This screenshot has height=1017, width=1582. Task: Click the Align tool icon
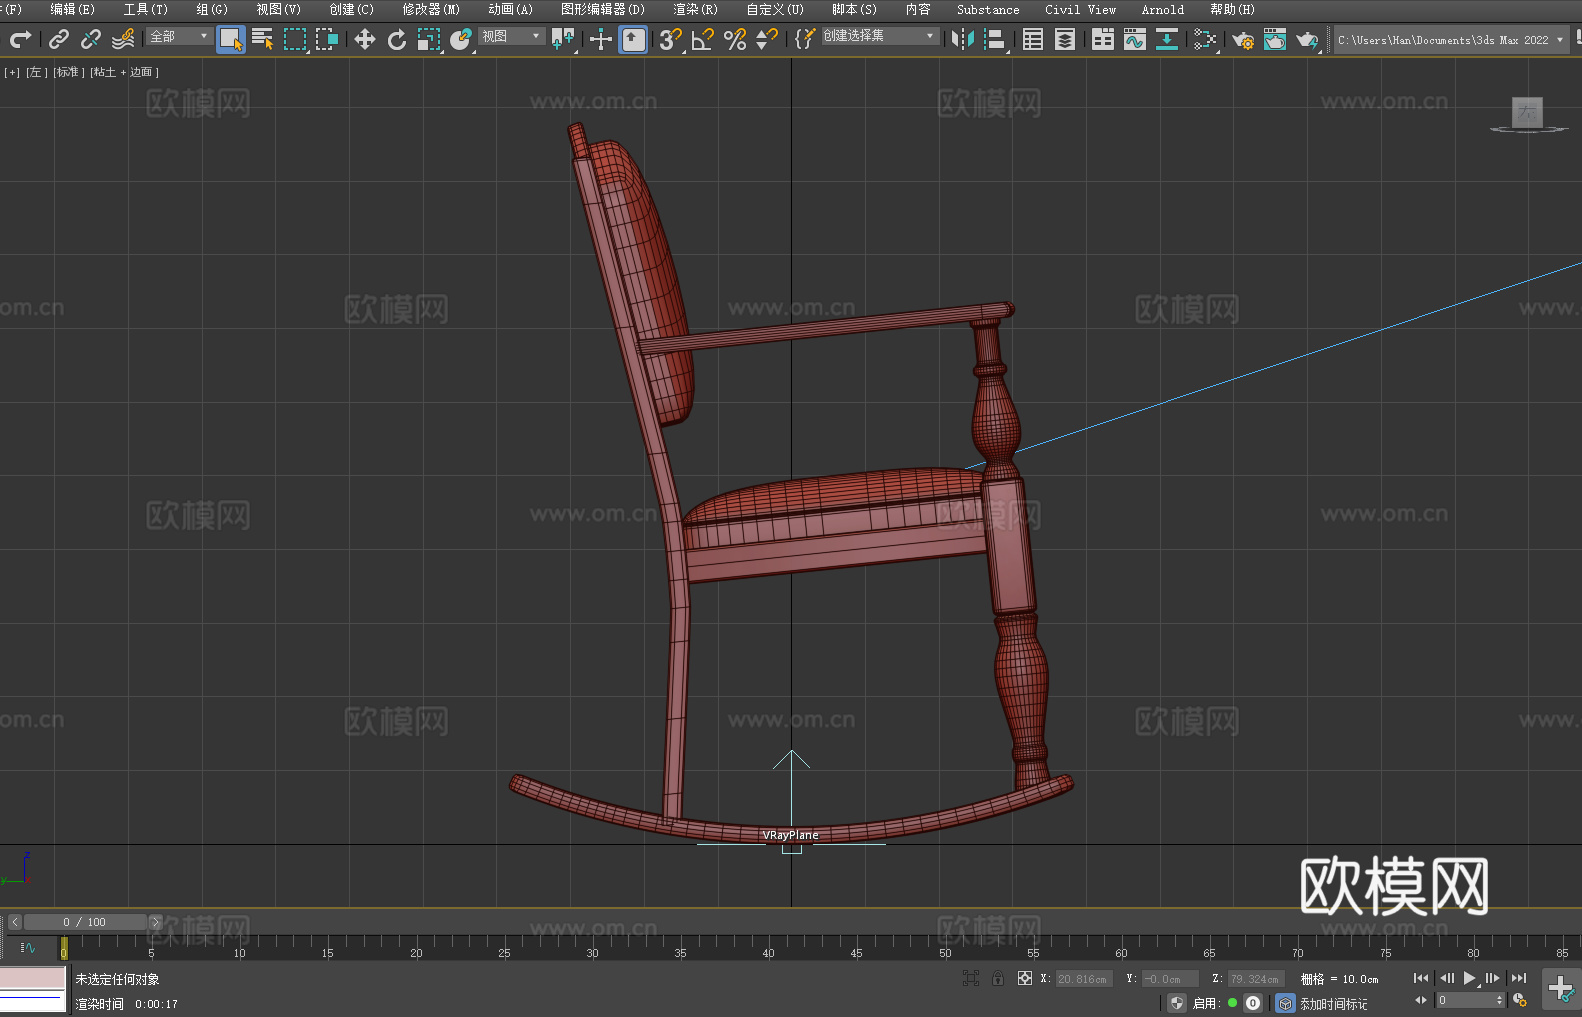(x=995, y=39)
